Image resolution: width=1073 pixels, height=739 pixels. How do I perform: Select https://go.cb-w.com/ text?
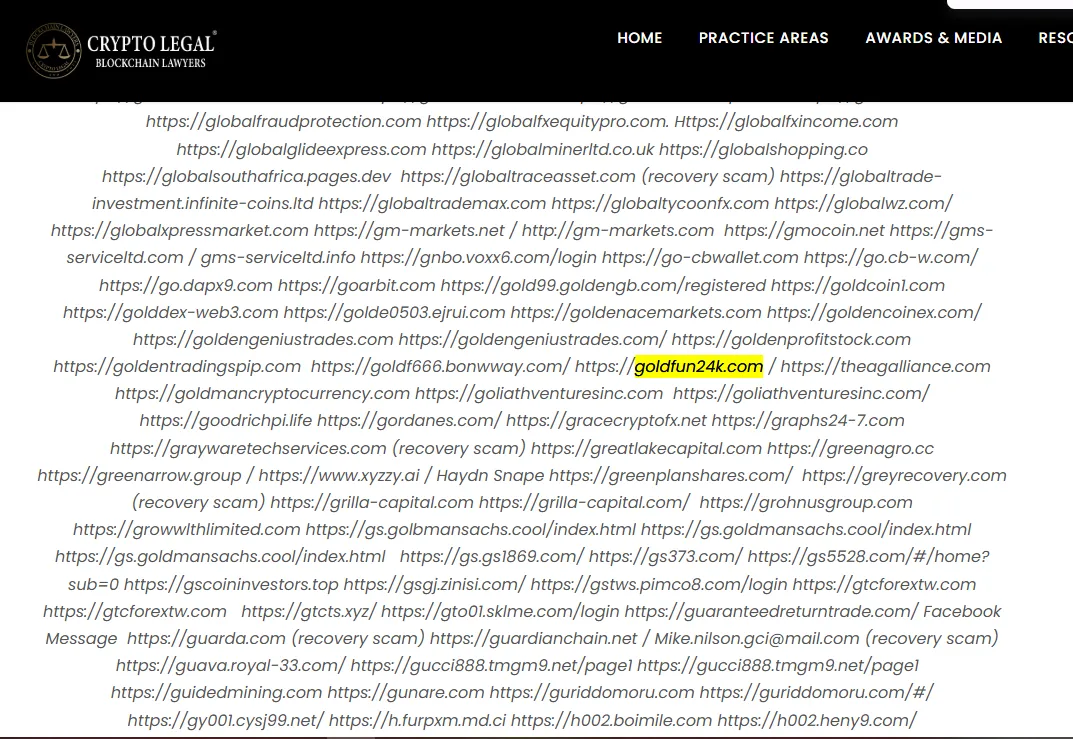pos(891,257)
